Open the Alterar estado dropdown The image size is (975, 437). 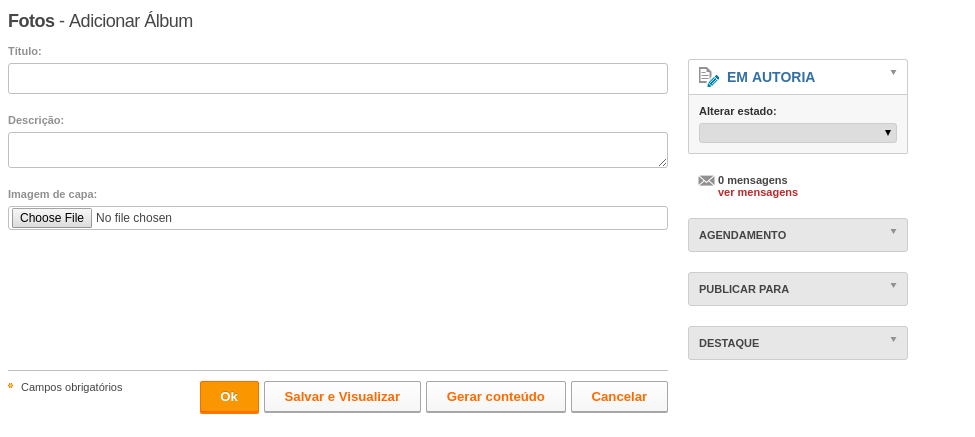coord(798,133)
